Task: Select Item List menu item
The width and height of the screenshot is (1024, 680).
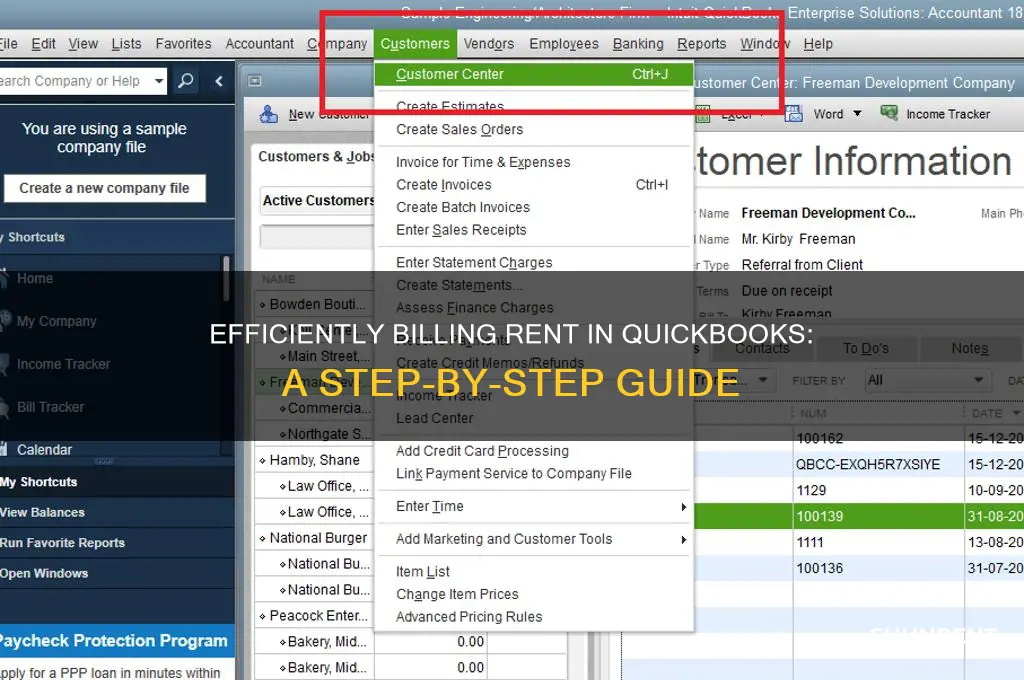Action: pyautogui.click(x=423, y=572)
